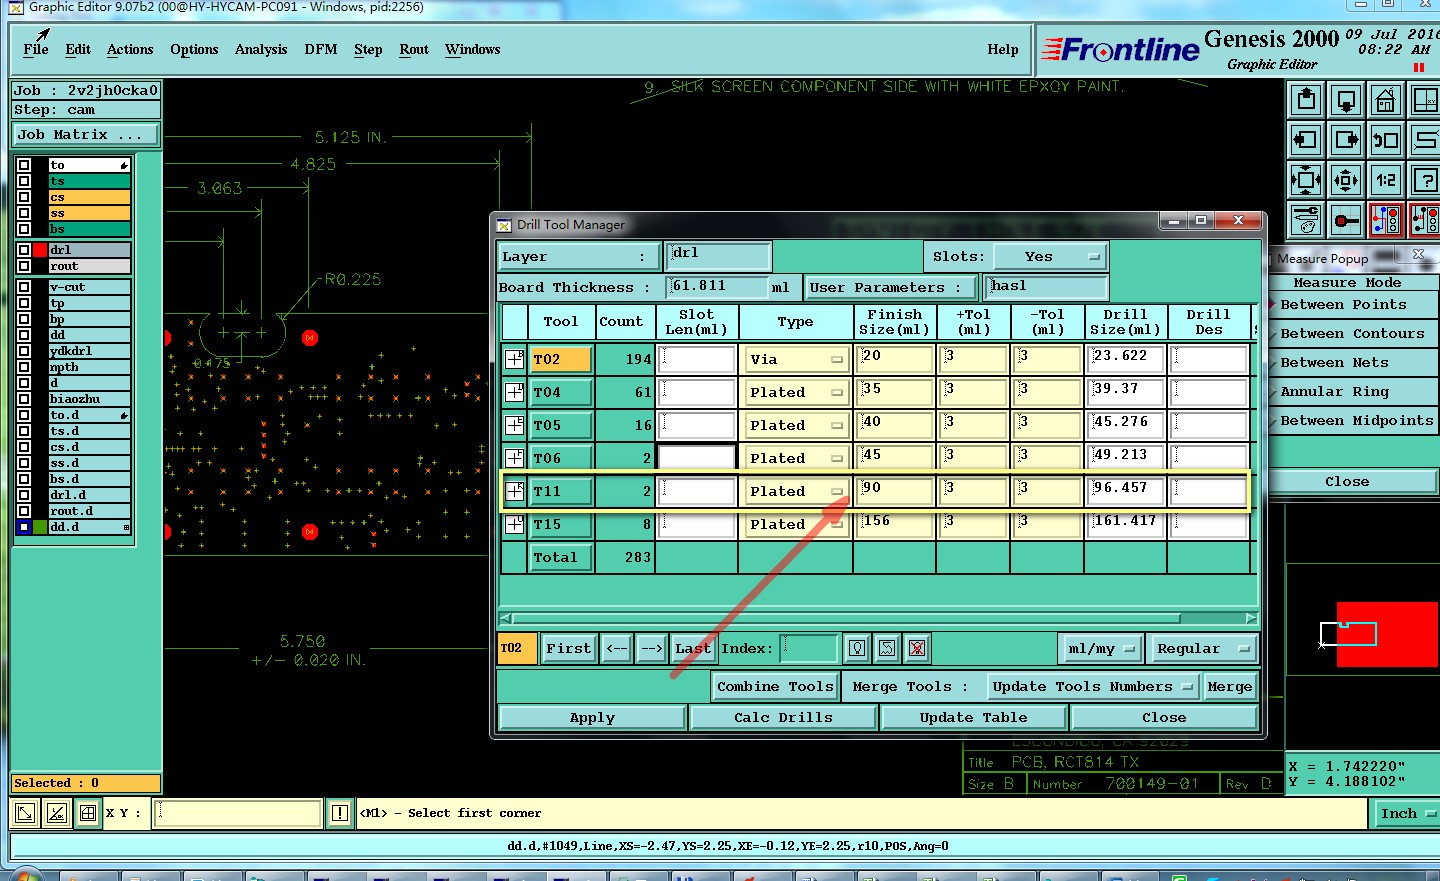Click the Home view icon
Viewport: 1440px width, 881px height.
point(1385,100)
